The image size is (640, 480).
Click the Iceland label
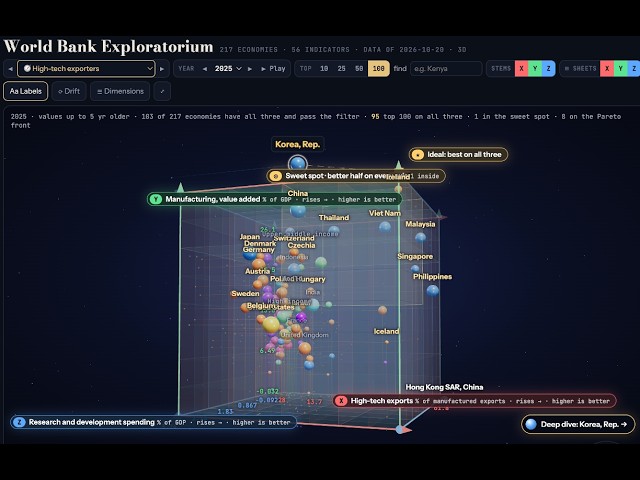tap(386, 331)
